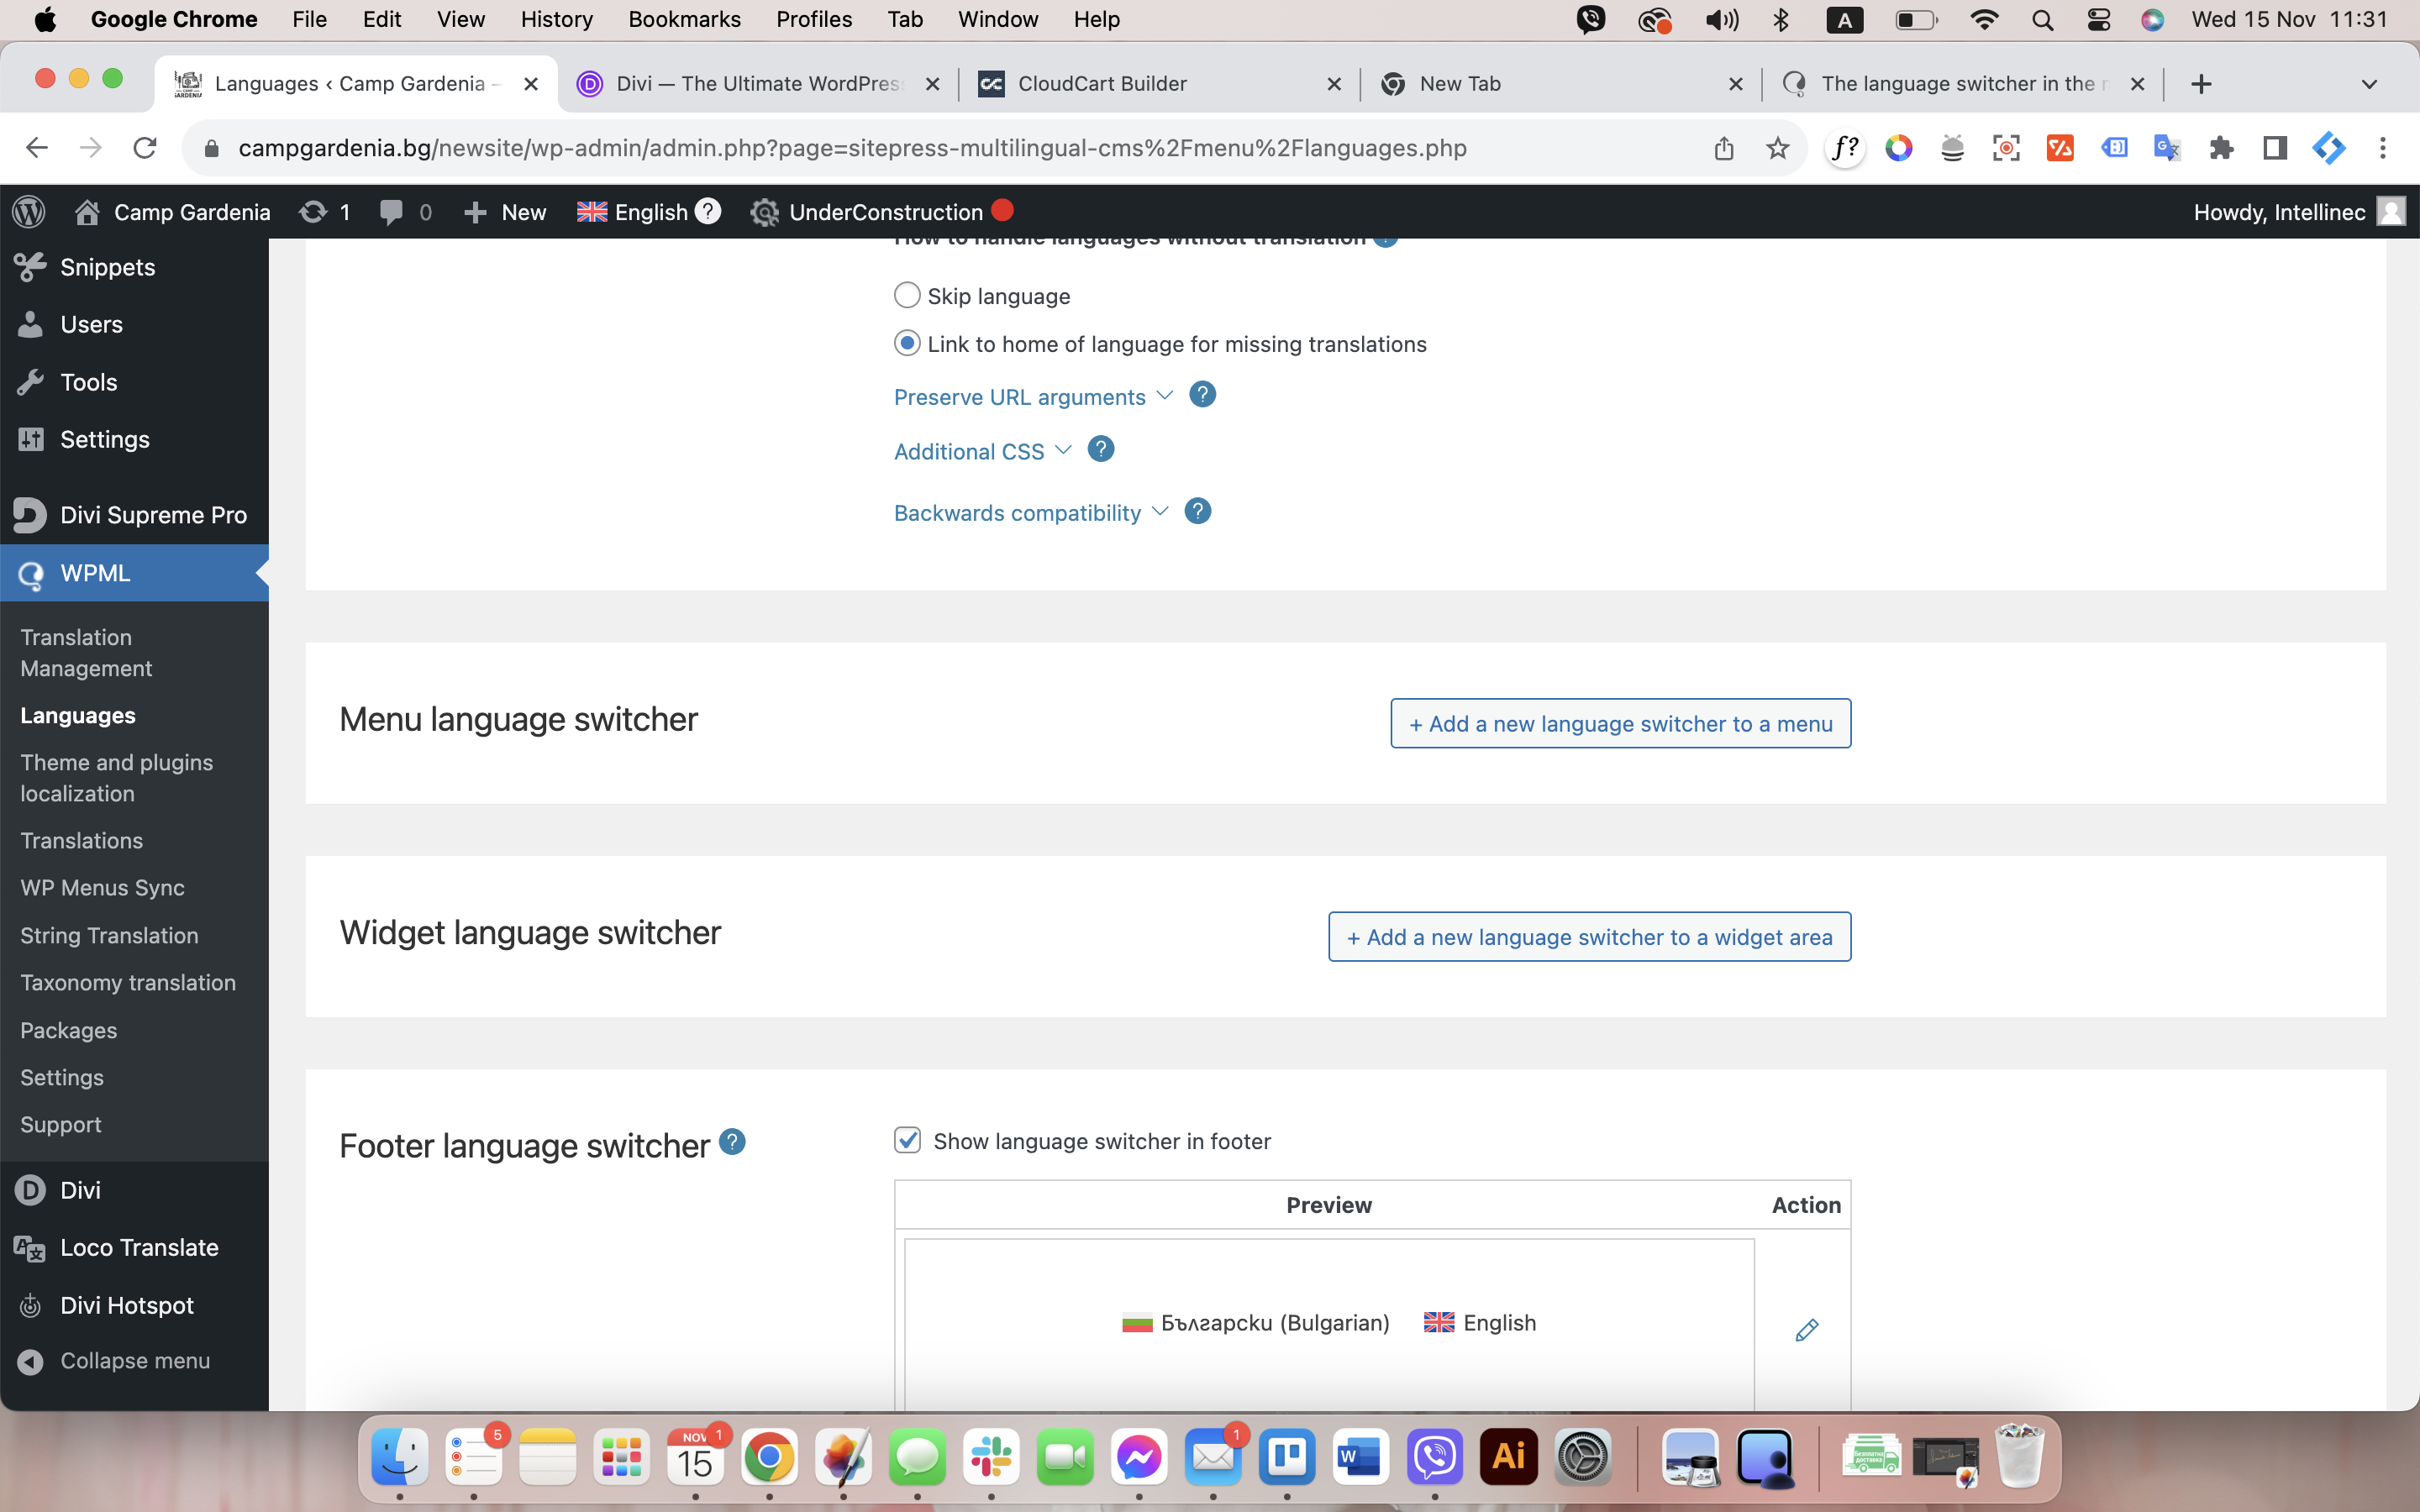This screenshot has height=1512, width=2420.
Task: Bookmark this page with star icon
Action: 1777,148
